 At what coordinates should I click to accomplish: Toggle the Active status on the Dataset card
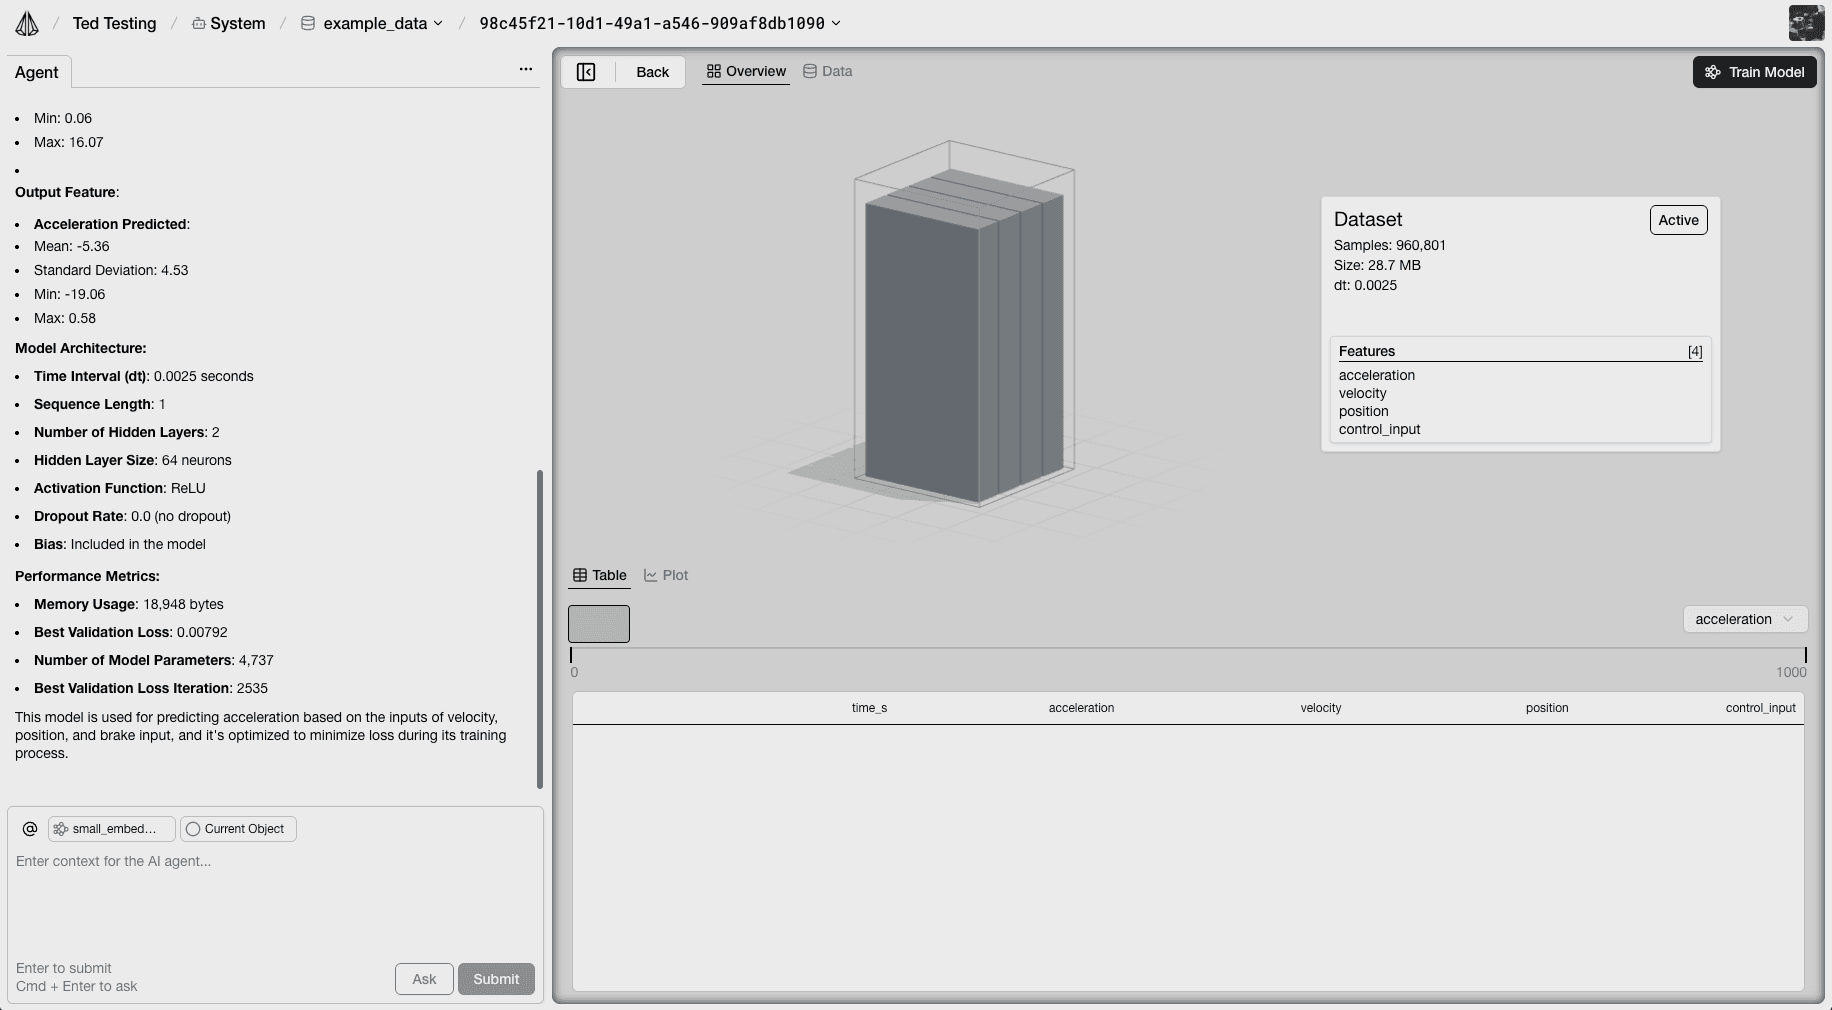click(x=1677, y=220)
